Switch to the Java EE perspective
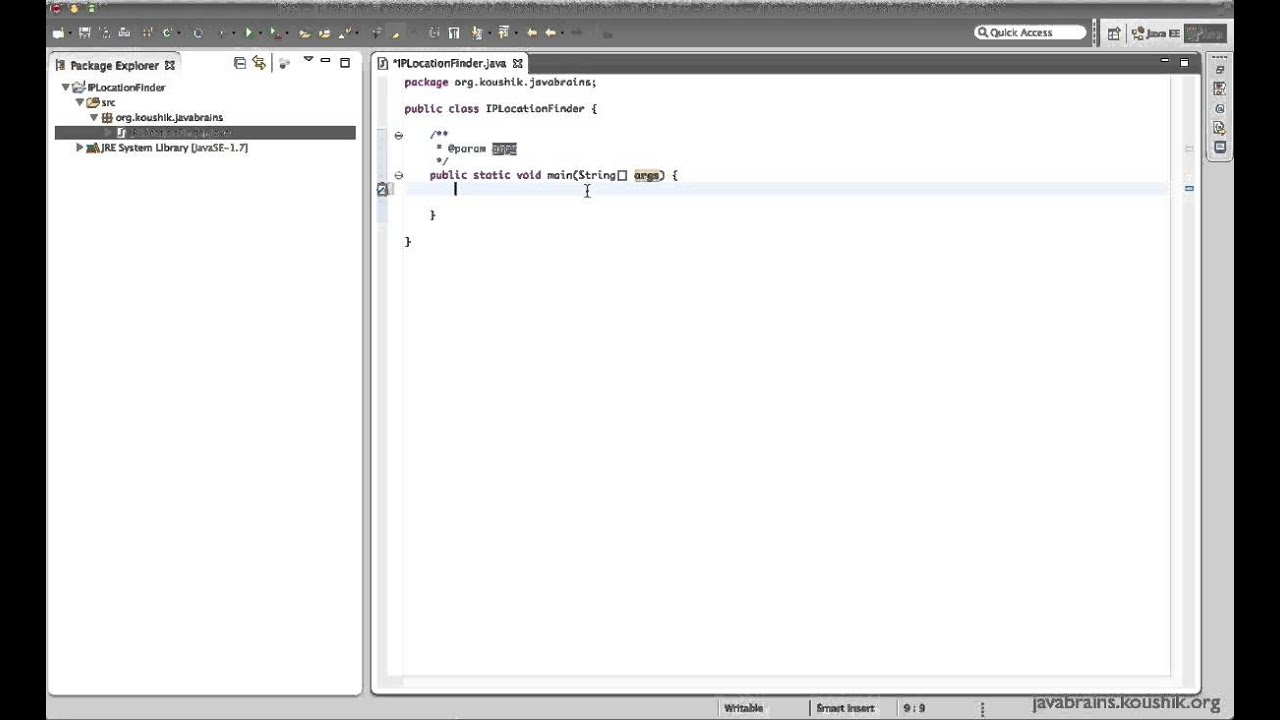1280x720 pixels. tap(1156, 33)
